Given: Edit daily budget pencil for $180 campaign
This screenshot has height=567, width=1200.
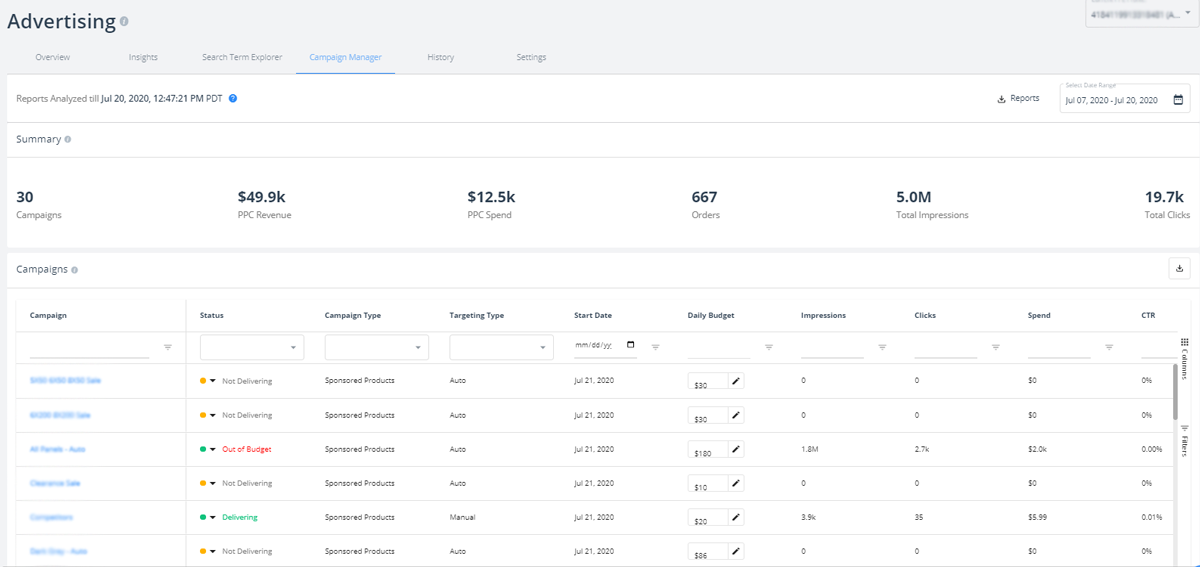Looking at the screenshot, I should [736, 450].
